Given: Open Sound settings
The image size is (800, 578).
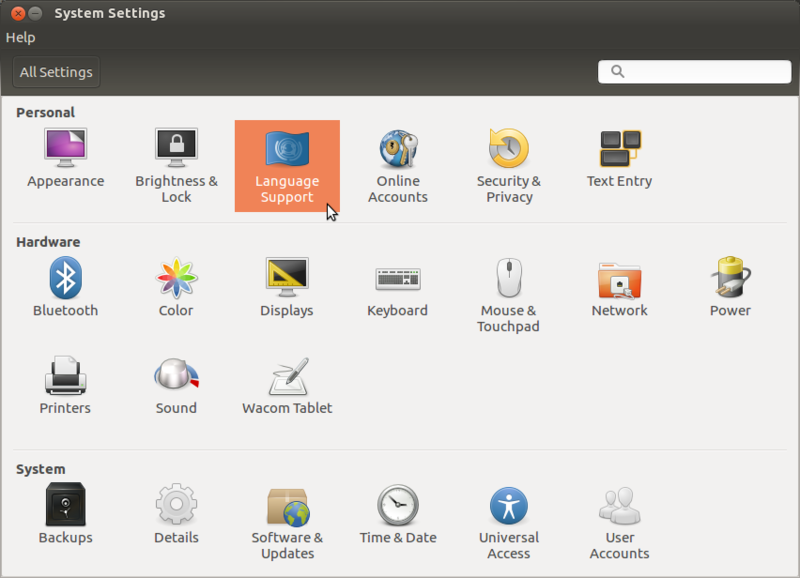Looking at the screenshot, I should click(x=176, y=386).
